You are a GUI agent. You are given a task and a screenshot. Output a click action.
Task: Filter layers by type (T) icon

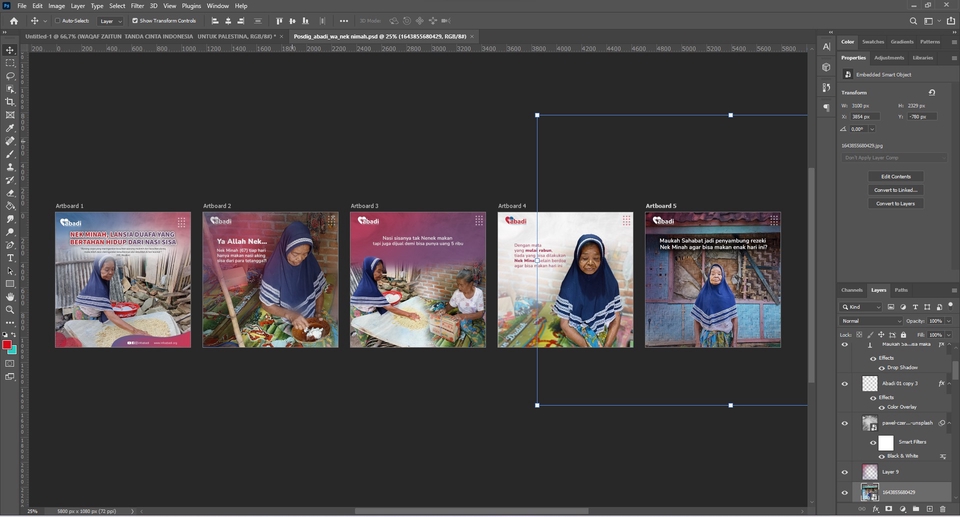(x=915, y=307)
